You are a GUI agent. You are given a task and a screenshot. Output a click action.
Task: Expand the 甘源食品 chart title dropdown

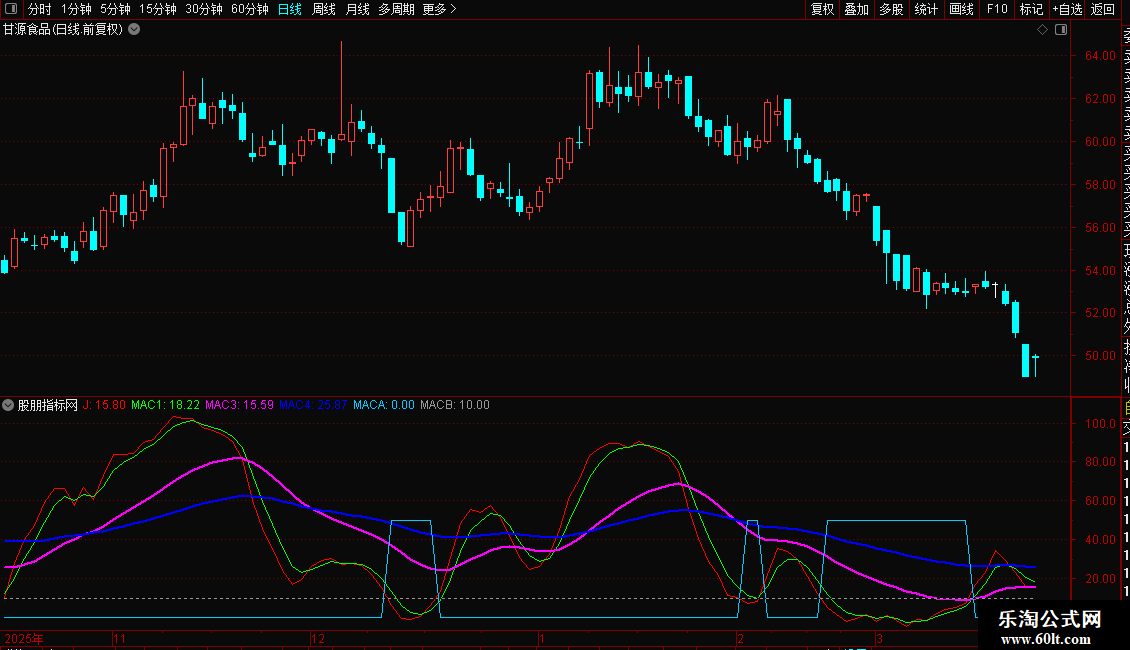coord(134,29)
